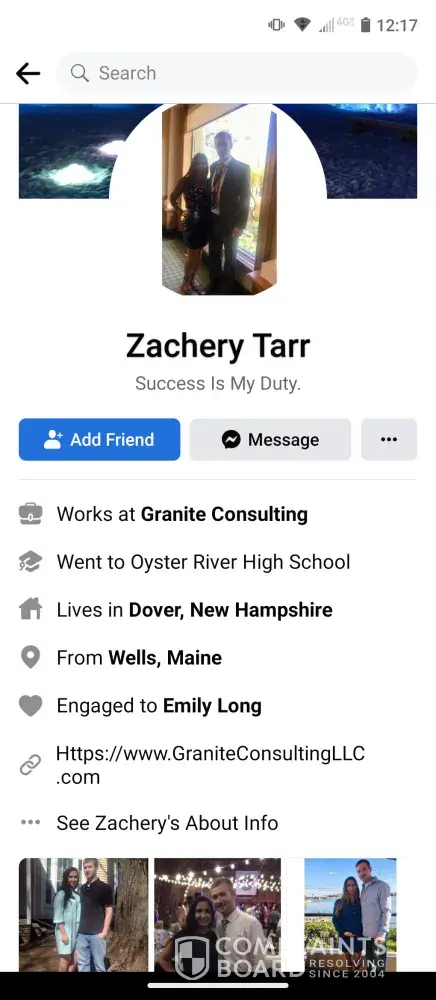Click Add Friend button
The image size is (436, 1000).
pos(99,439)
